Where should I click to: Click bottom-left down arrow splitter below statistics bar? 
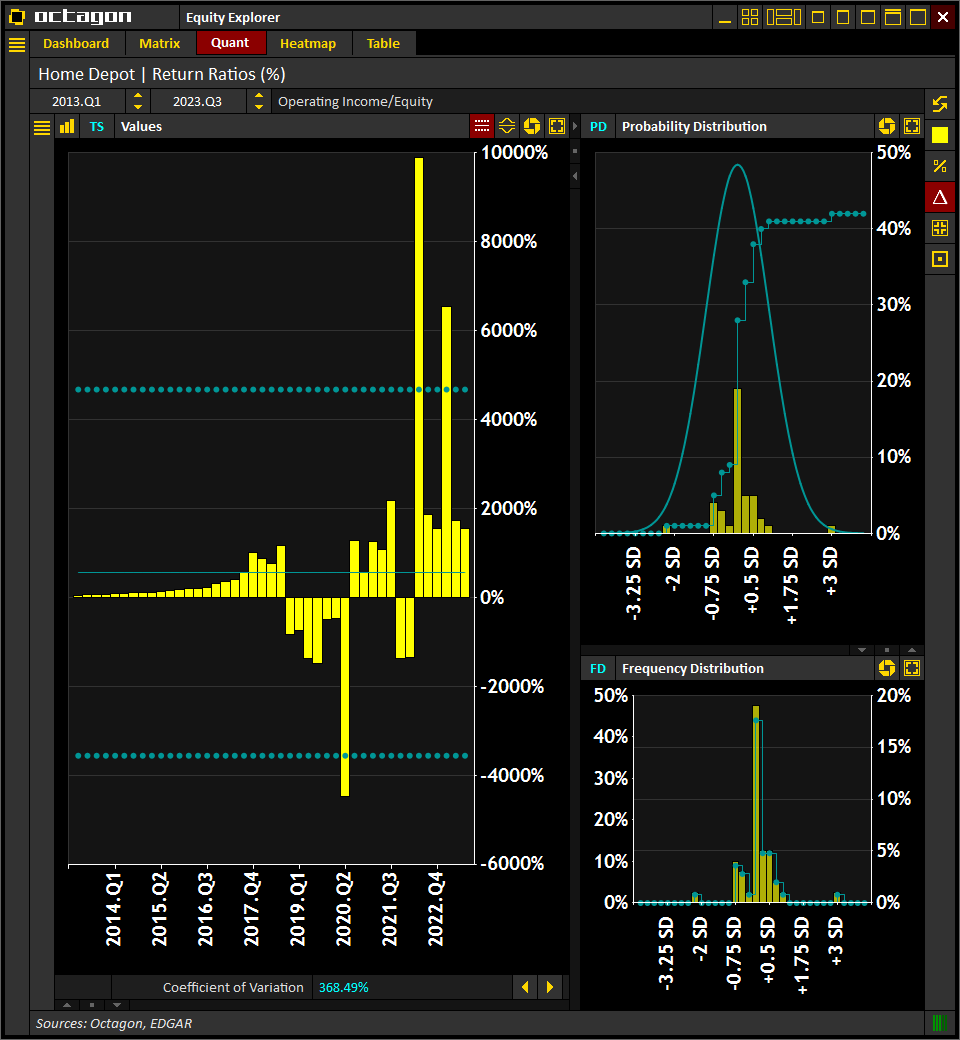[x=117, y=1005]
